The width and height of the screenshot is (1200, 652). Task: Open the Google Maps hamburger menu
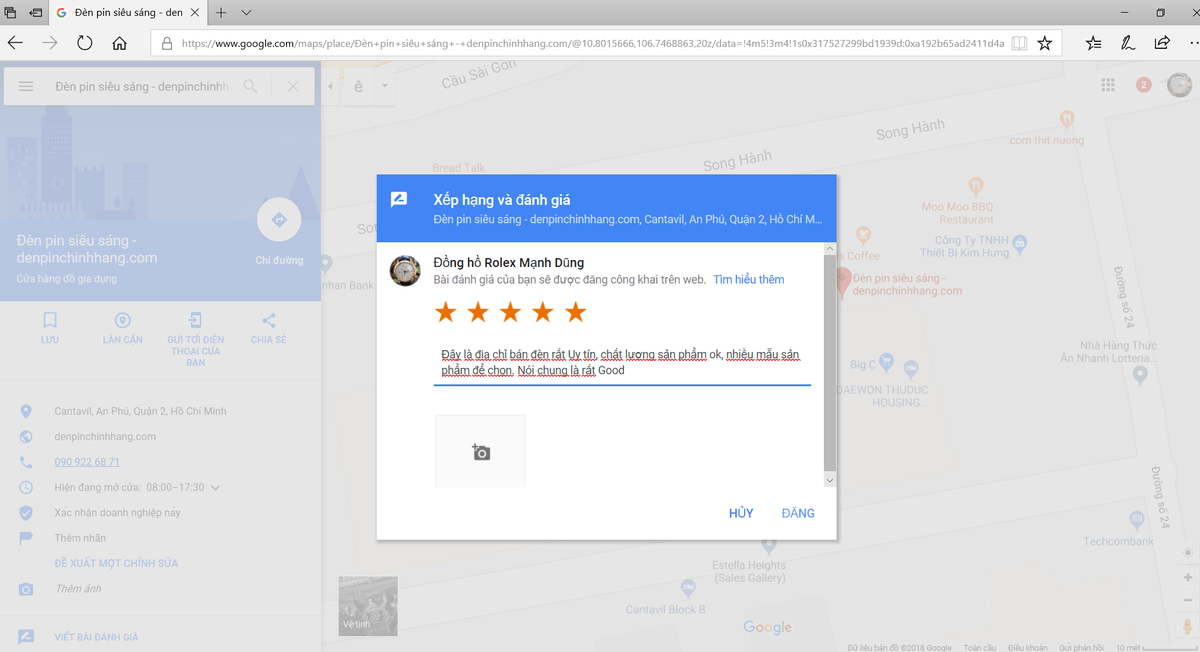(x=26, y=87)
